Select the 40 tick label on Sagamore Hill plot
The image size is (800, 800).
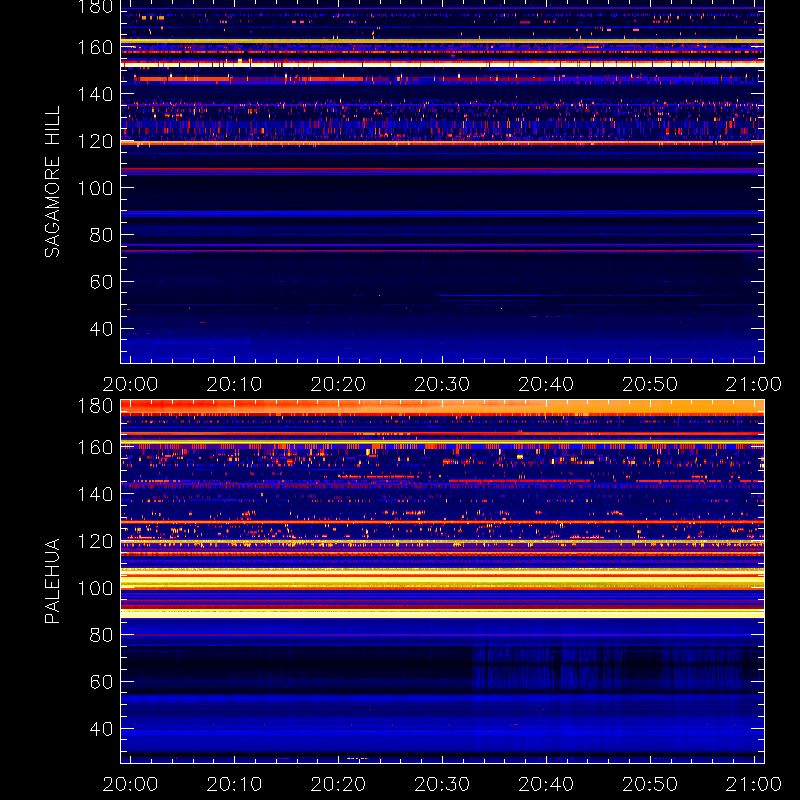point(101,329)
